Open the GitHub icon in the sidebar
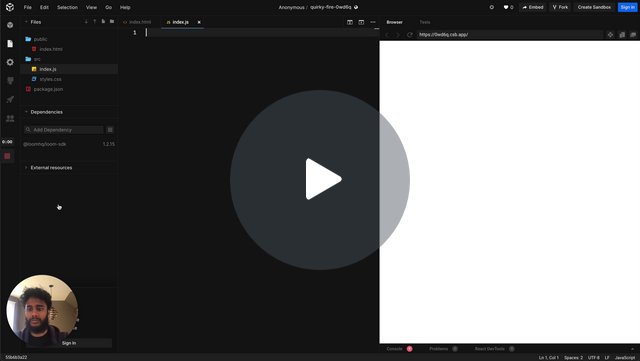 click(x=10, y=81)
